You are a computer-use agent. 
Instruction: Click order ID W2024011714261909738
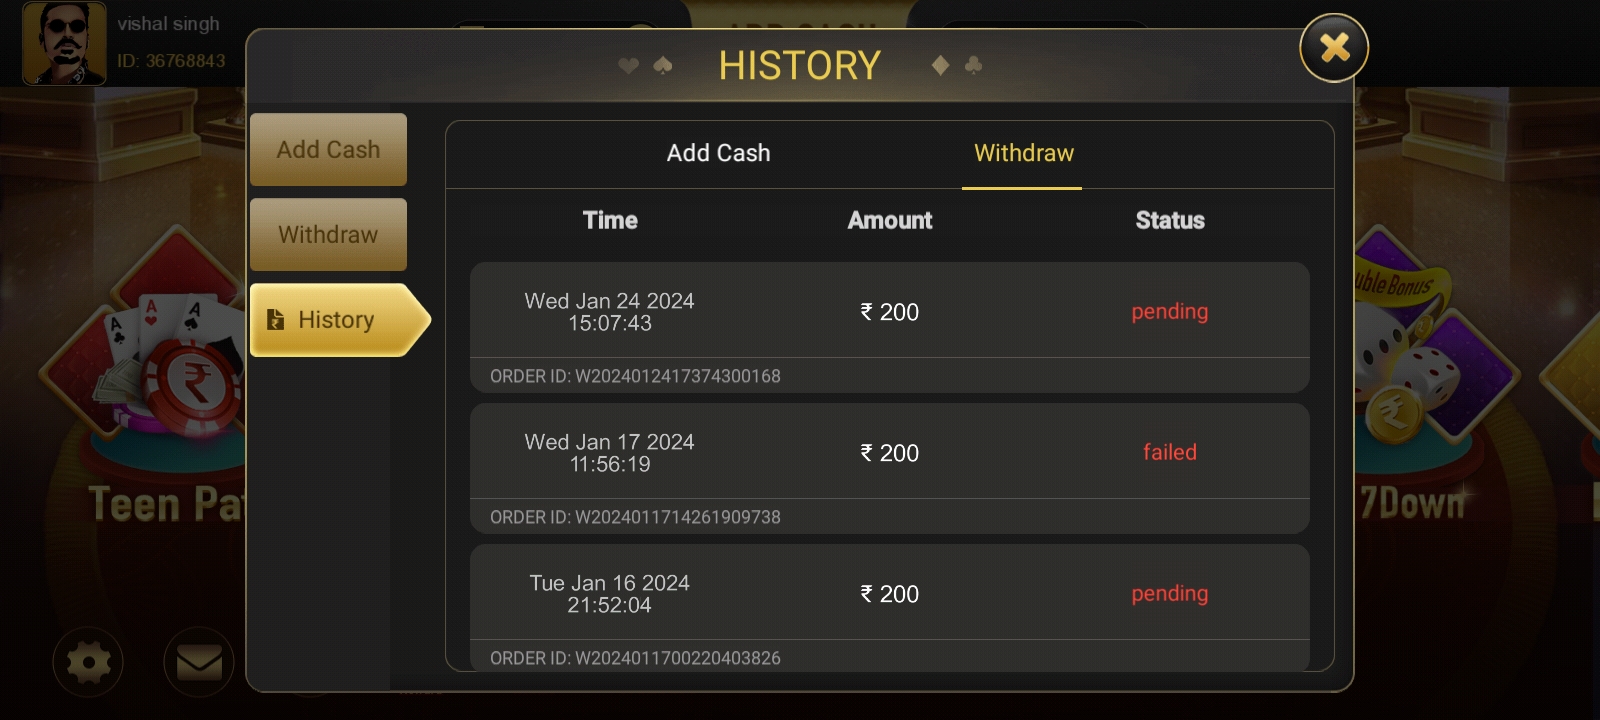635,517
